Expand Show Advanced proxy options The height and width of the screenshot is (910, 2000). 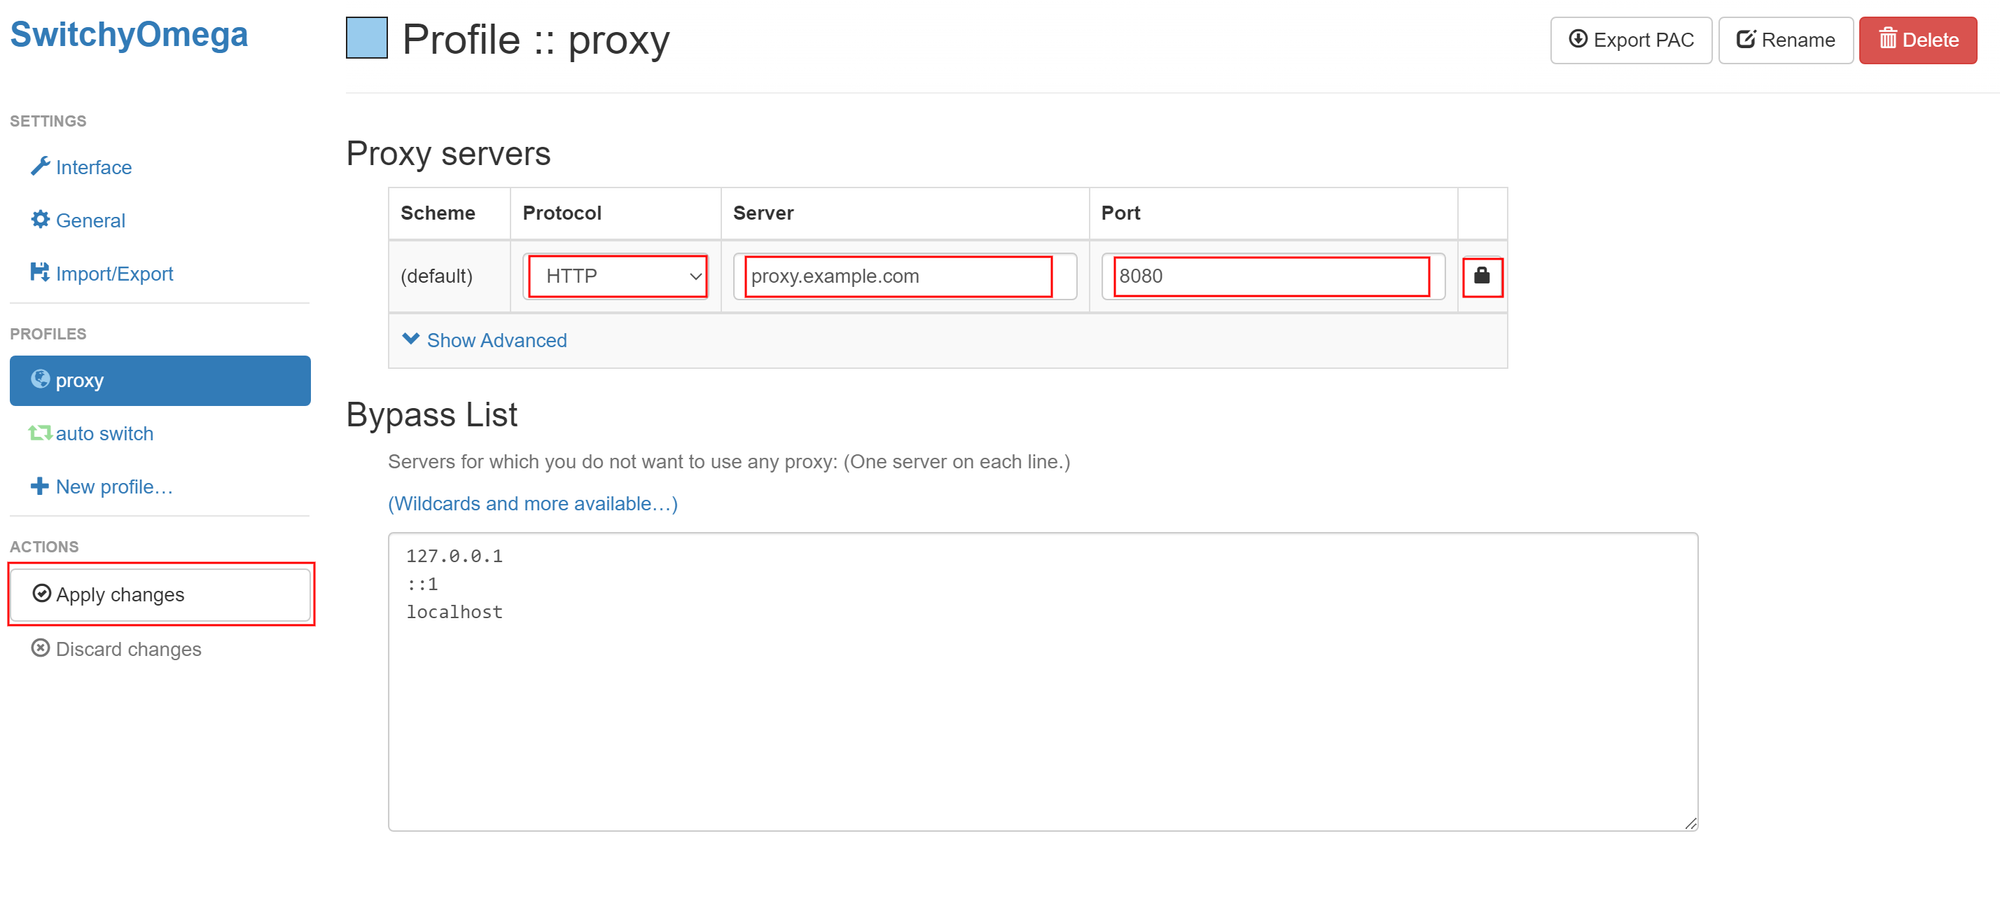pos(485,340)
